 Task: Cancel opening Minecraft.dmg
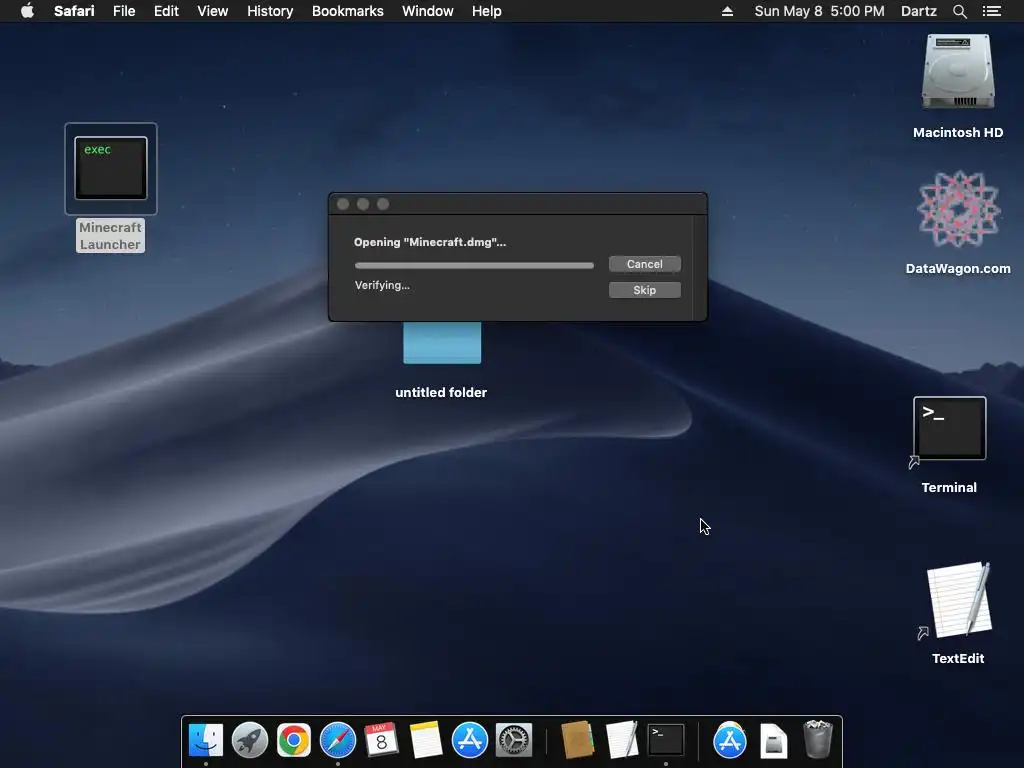pos(645,264)
